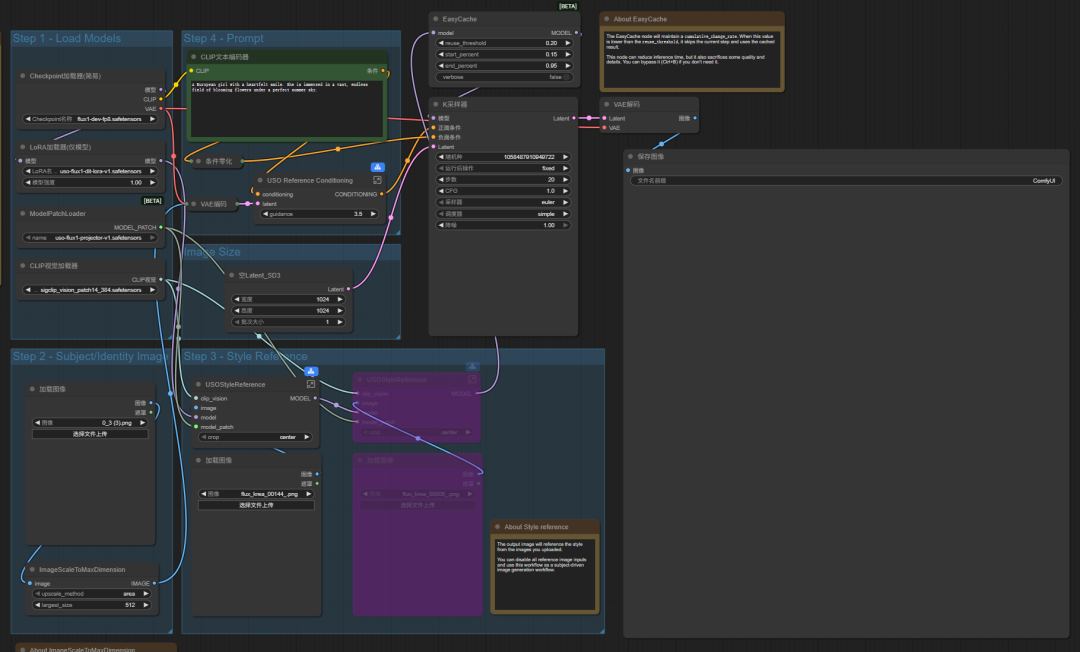Collapse the About Style reference note dot
Screen dimensions: 1080x652
pyautogui.click(x=497, y=527)
